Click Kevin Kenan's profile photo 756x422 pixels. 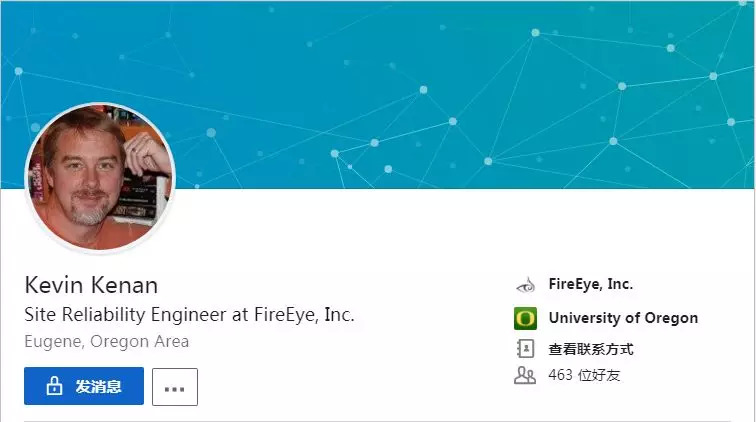100,177
